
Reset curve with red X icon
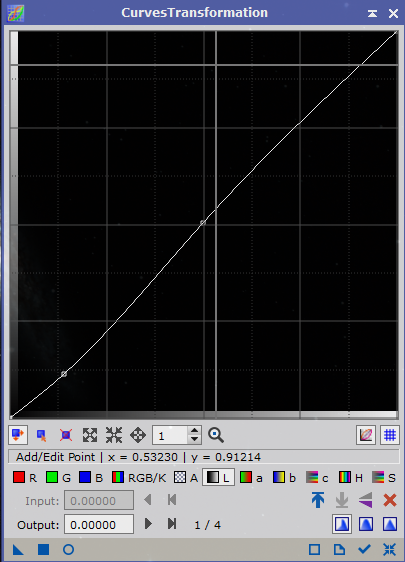tap(390, 500)
